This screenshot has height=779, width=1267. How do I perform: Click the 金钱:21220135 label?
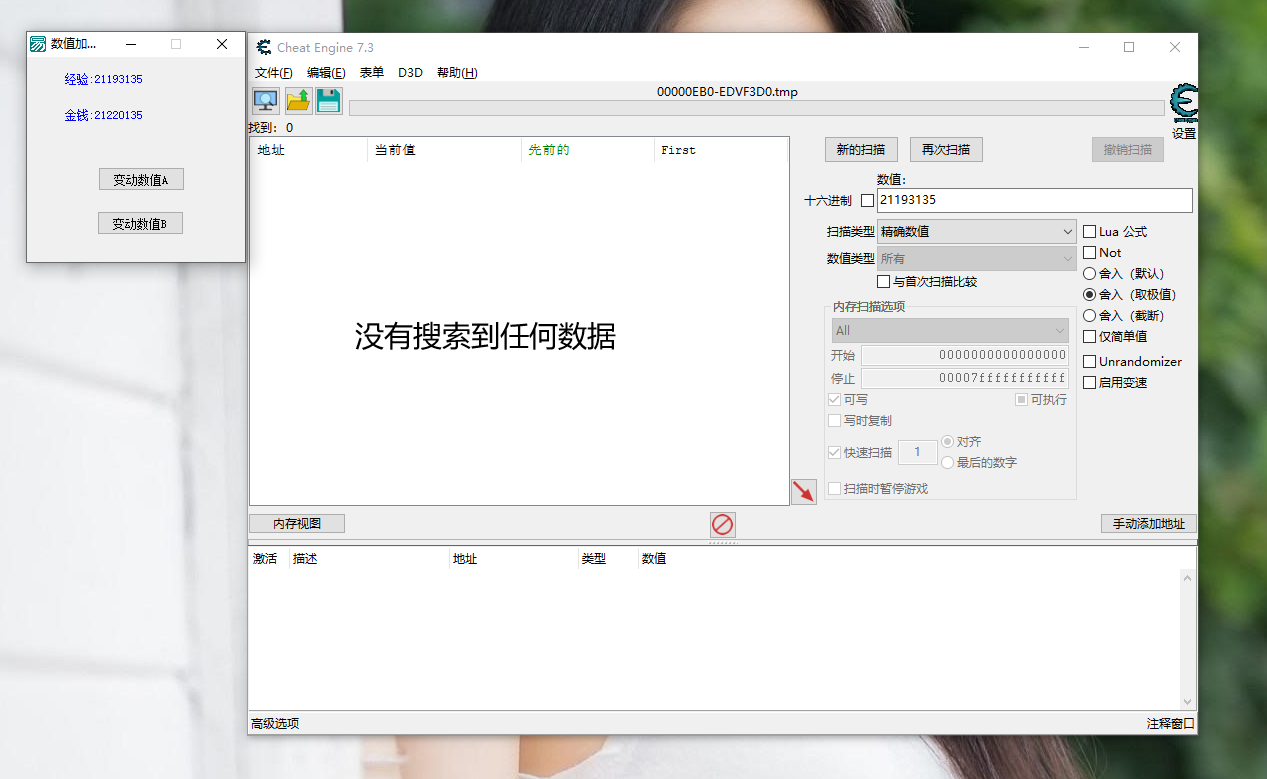[104, 115]
